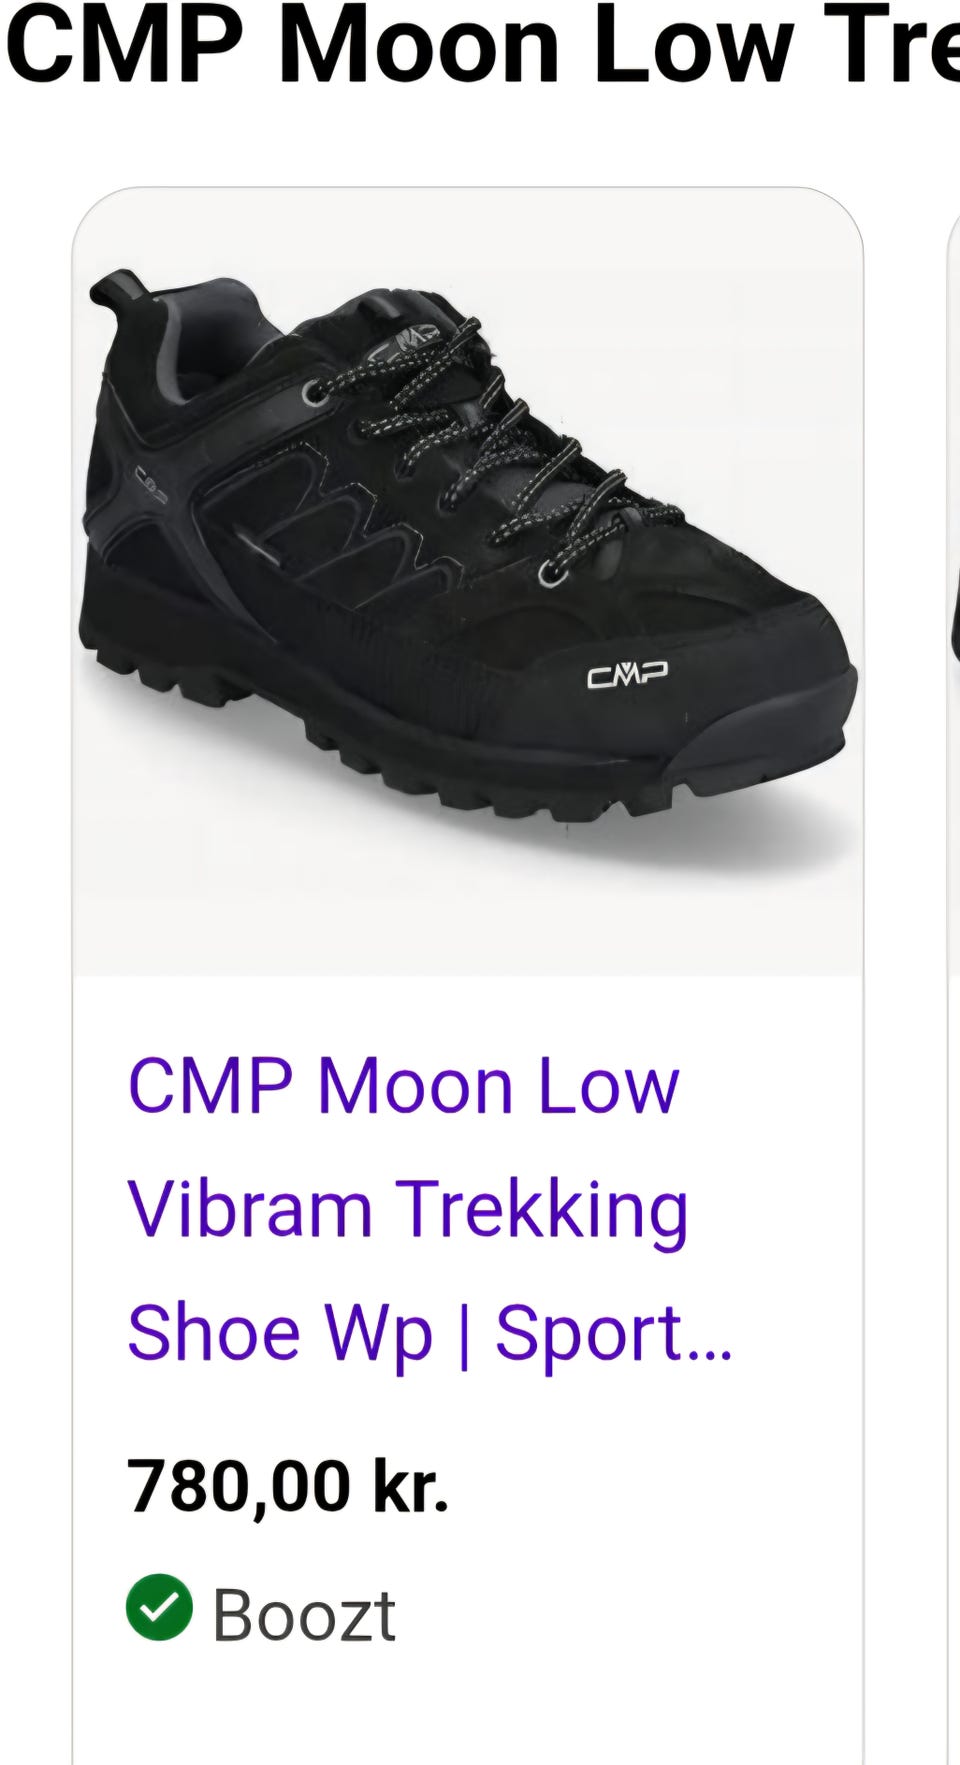Image resolution: width=960 pixels, height=1765 pixels.
Task: Open the black trekking shoe product image
Action: pos(468,581)
